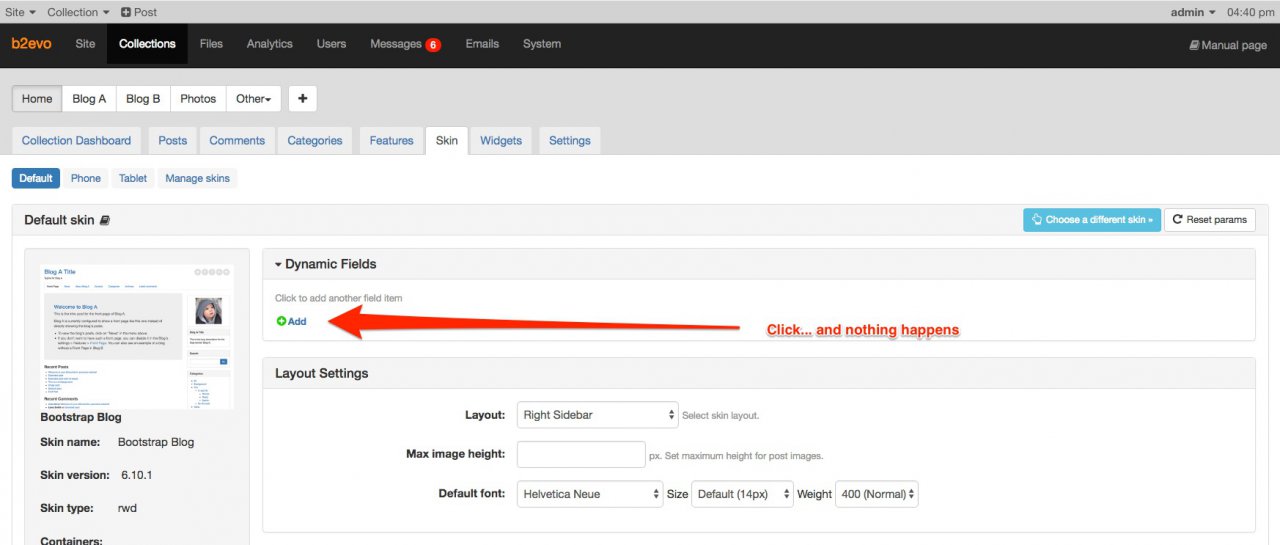Open Messages in main navigation
This screenshot has width=1280, height=545.
(x=397, y=44)
